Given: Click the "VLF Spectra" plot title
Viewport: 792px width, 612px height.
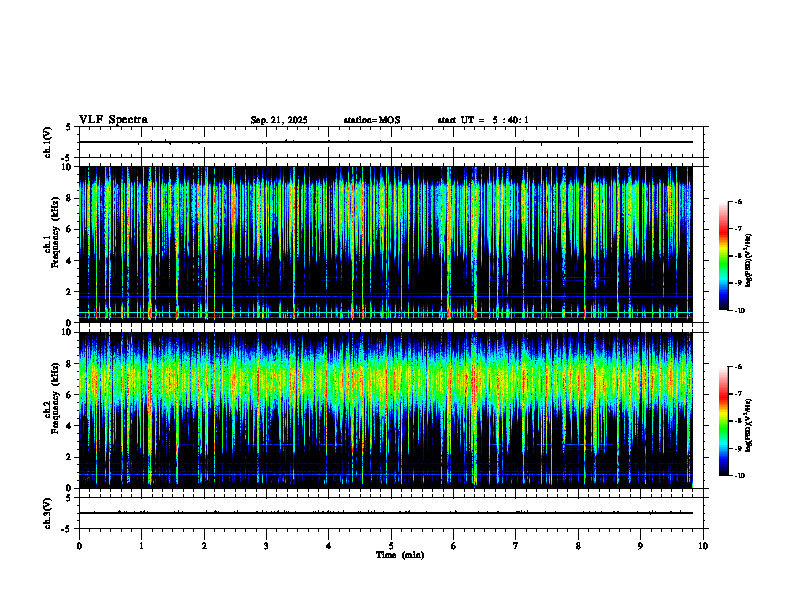Looking at the screenshot, I should pyautogui.click(x=113, y=119).
